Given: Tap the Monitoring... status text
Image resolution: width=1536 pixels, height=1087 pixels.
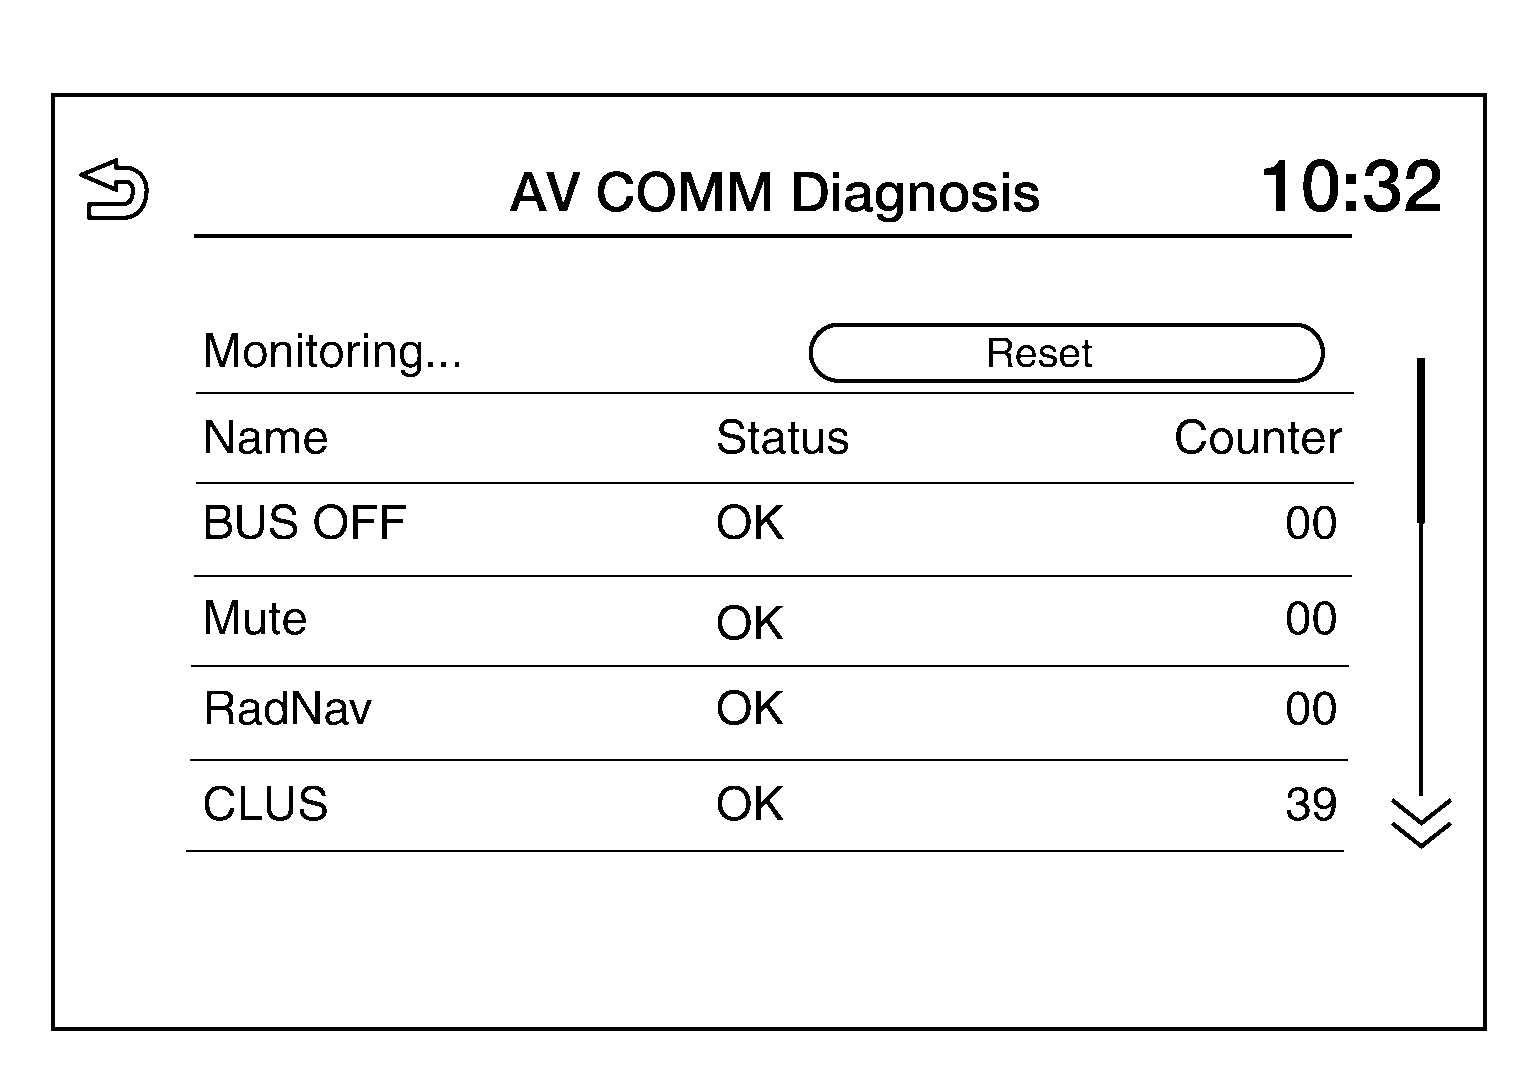Looking at the screenshot, I should pyautogui.click(x=332, y=352).
